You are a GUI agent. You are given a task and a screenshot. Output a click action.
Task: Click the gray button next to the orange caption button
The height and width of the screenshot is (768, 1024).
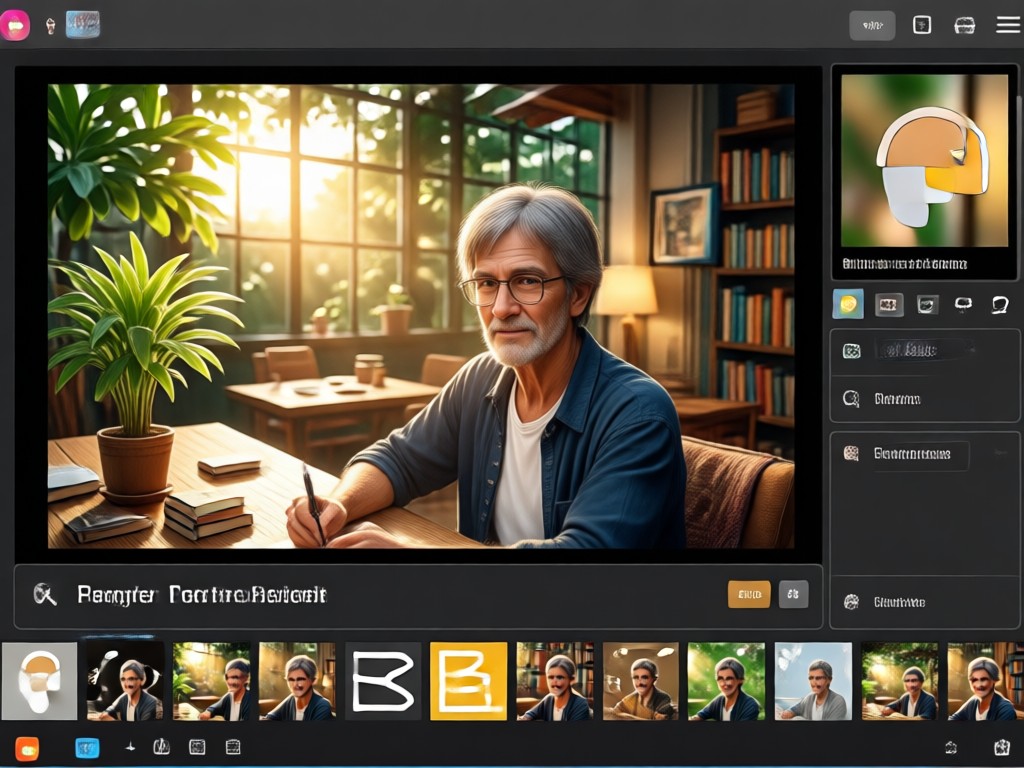tap(793, 594)
